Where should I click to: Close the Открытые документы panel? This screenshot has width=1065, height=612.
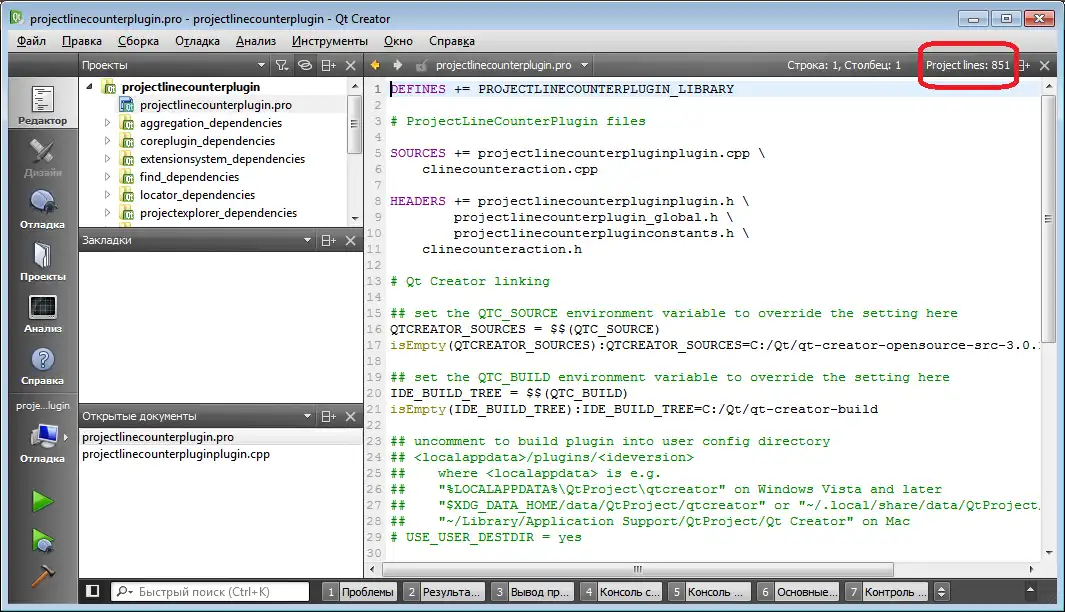[x=350, y=416]
